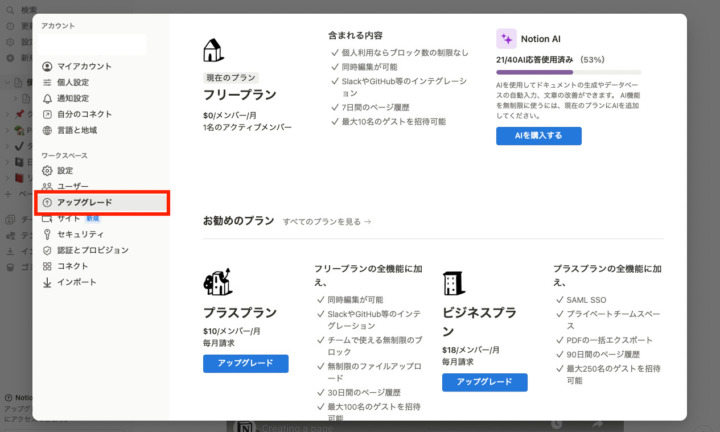Click the account name field in sidebar

[92, 45]
